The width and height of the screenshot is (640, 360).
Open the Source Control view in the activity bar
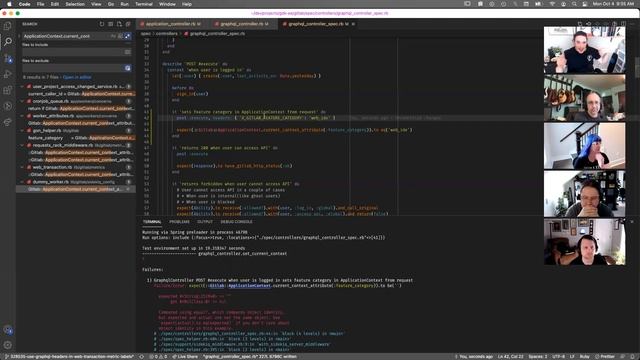[7, 58]
